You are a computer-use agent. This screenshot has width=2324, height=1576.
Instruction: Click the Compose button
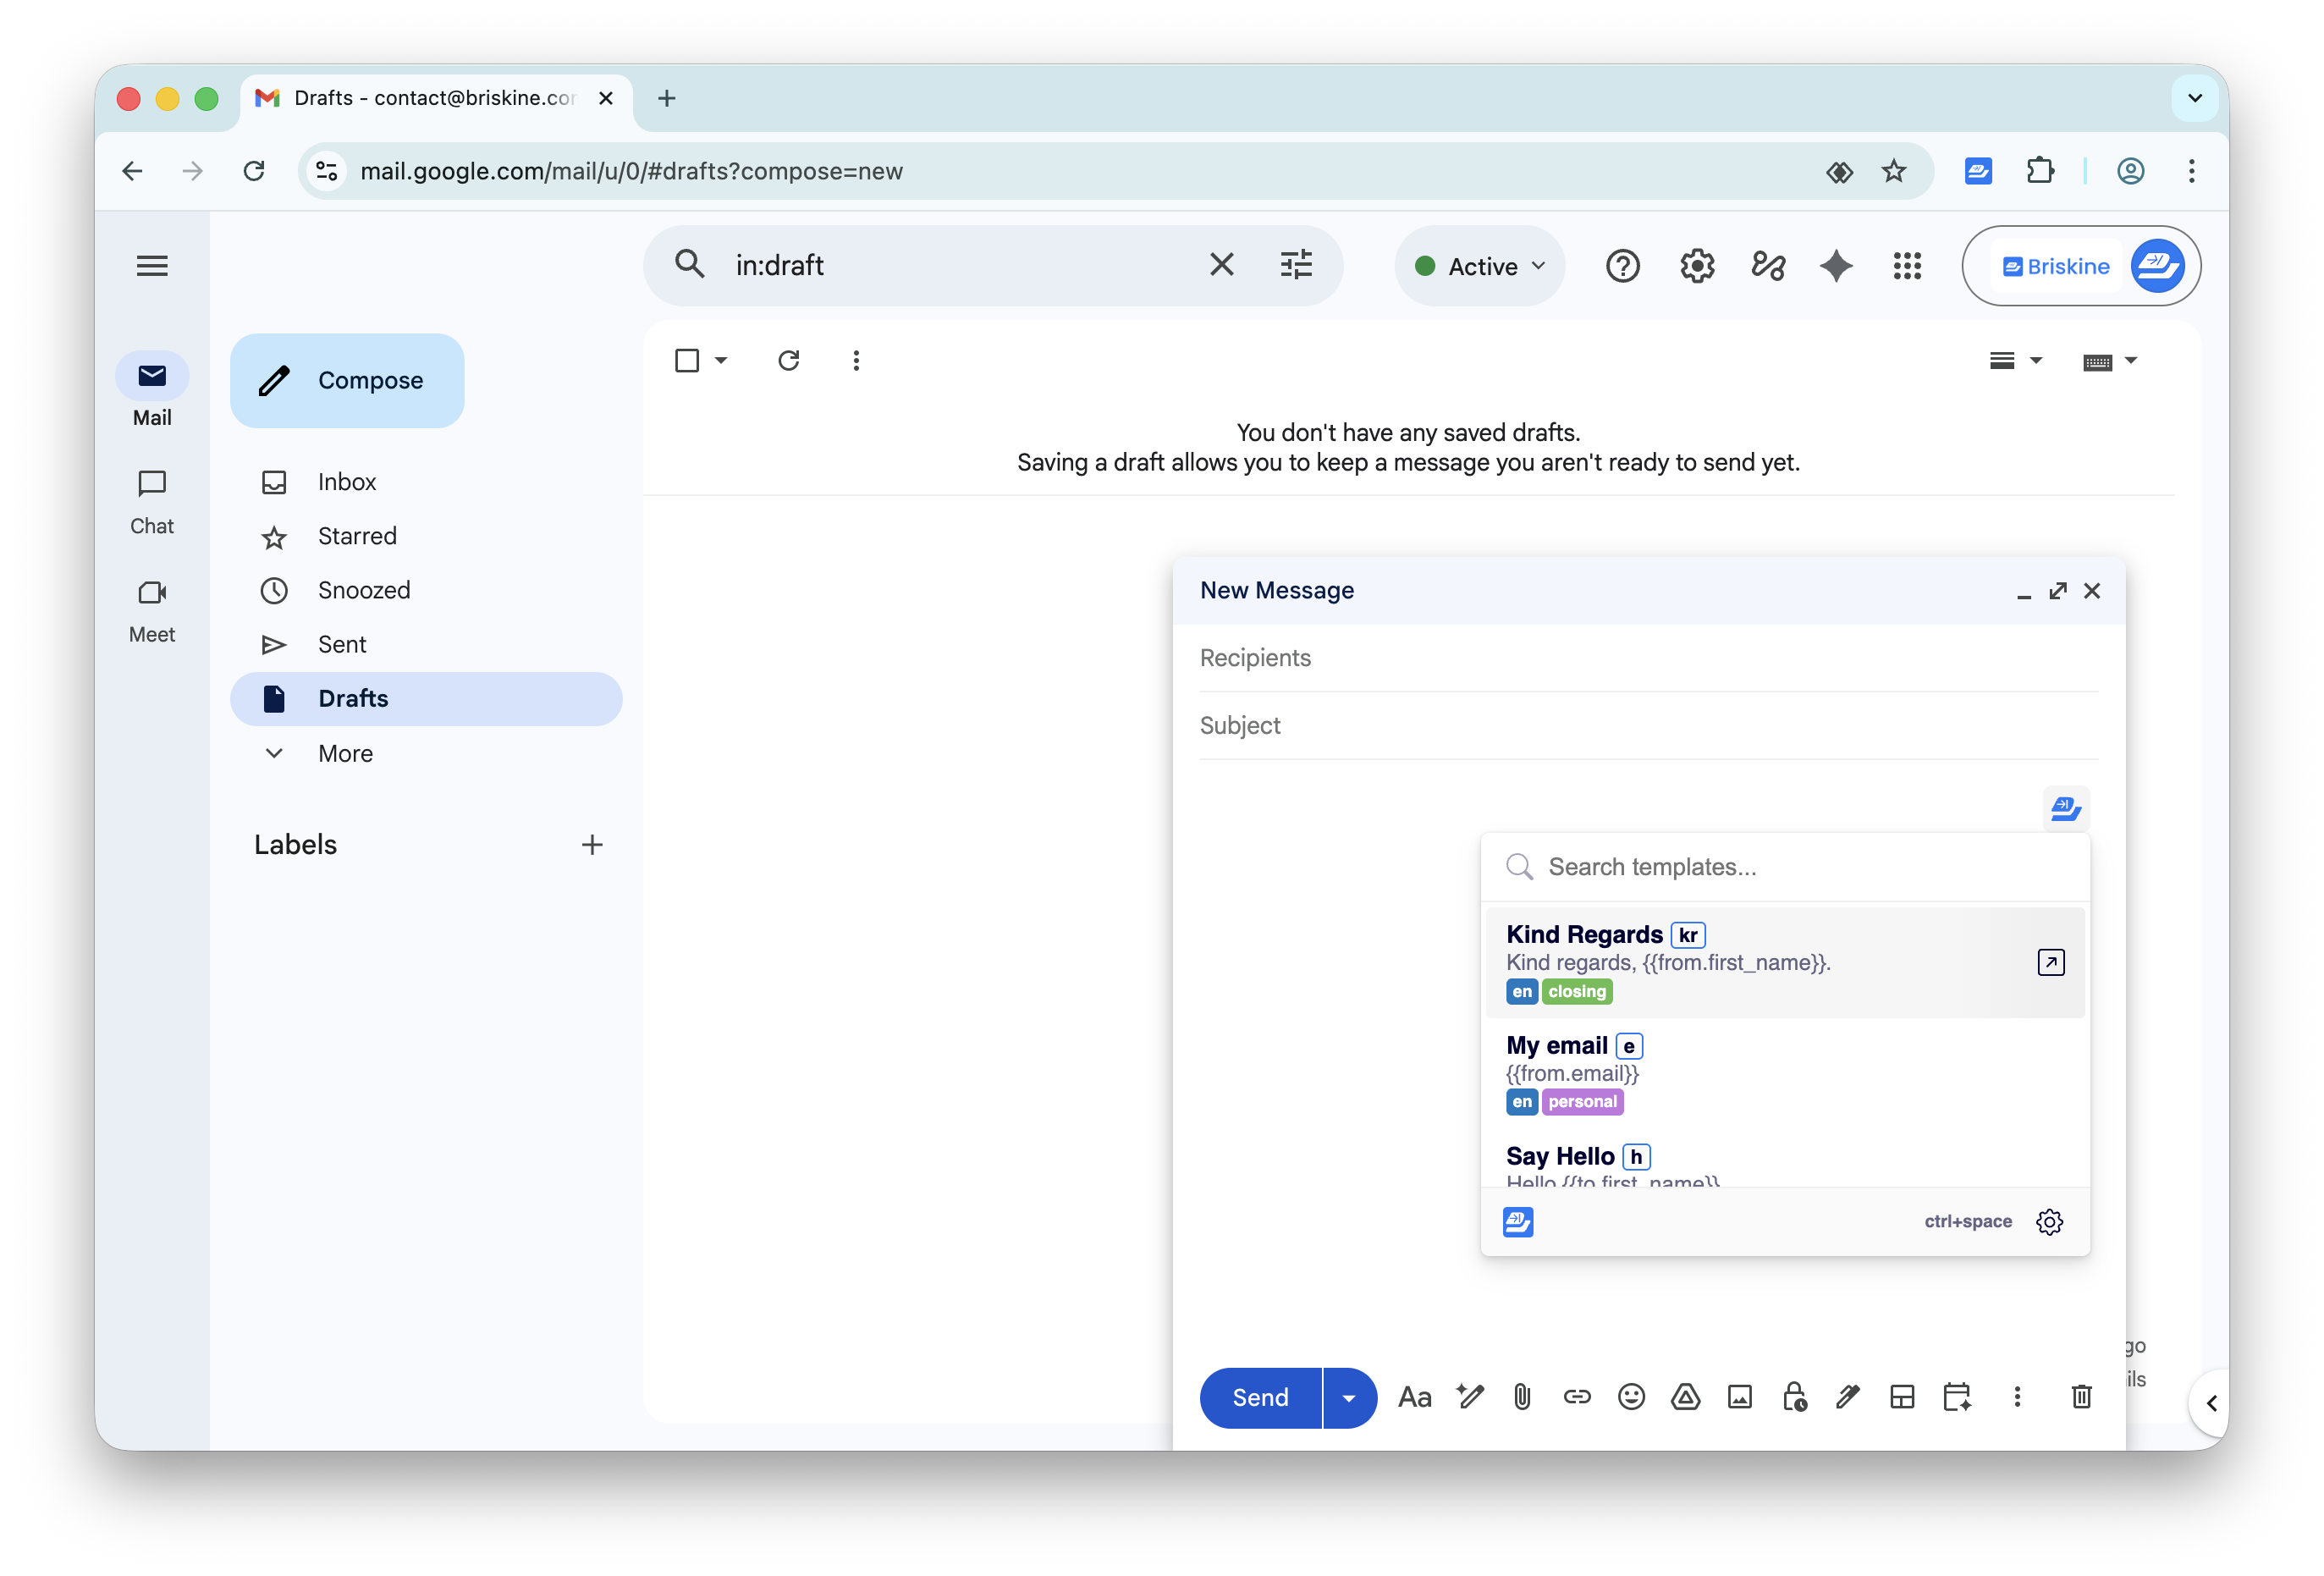point(347,380)
